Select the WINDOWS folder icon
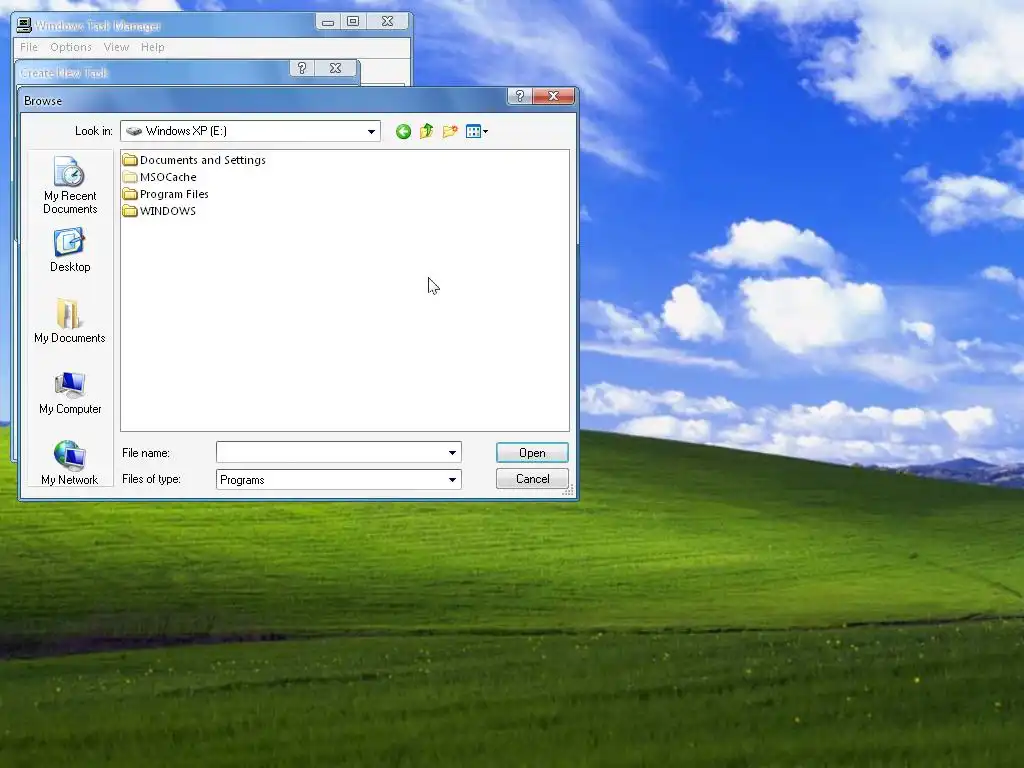Image resolution: width=1024 pixels, height=768 pixels. 130,211
